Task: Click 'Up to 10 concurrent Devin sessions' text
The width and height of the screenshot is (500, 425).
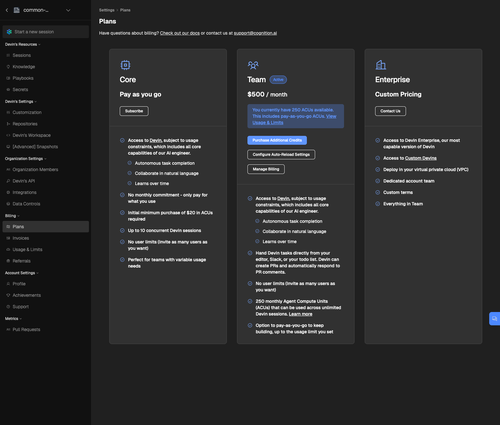Action: point(164,231)
